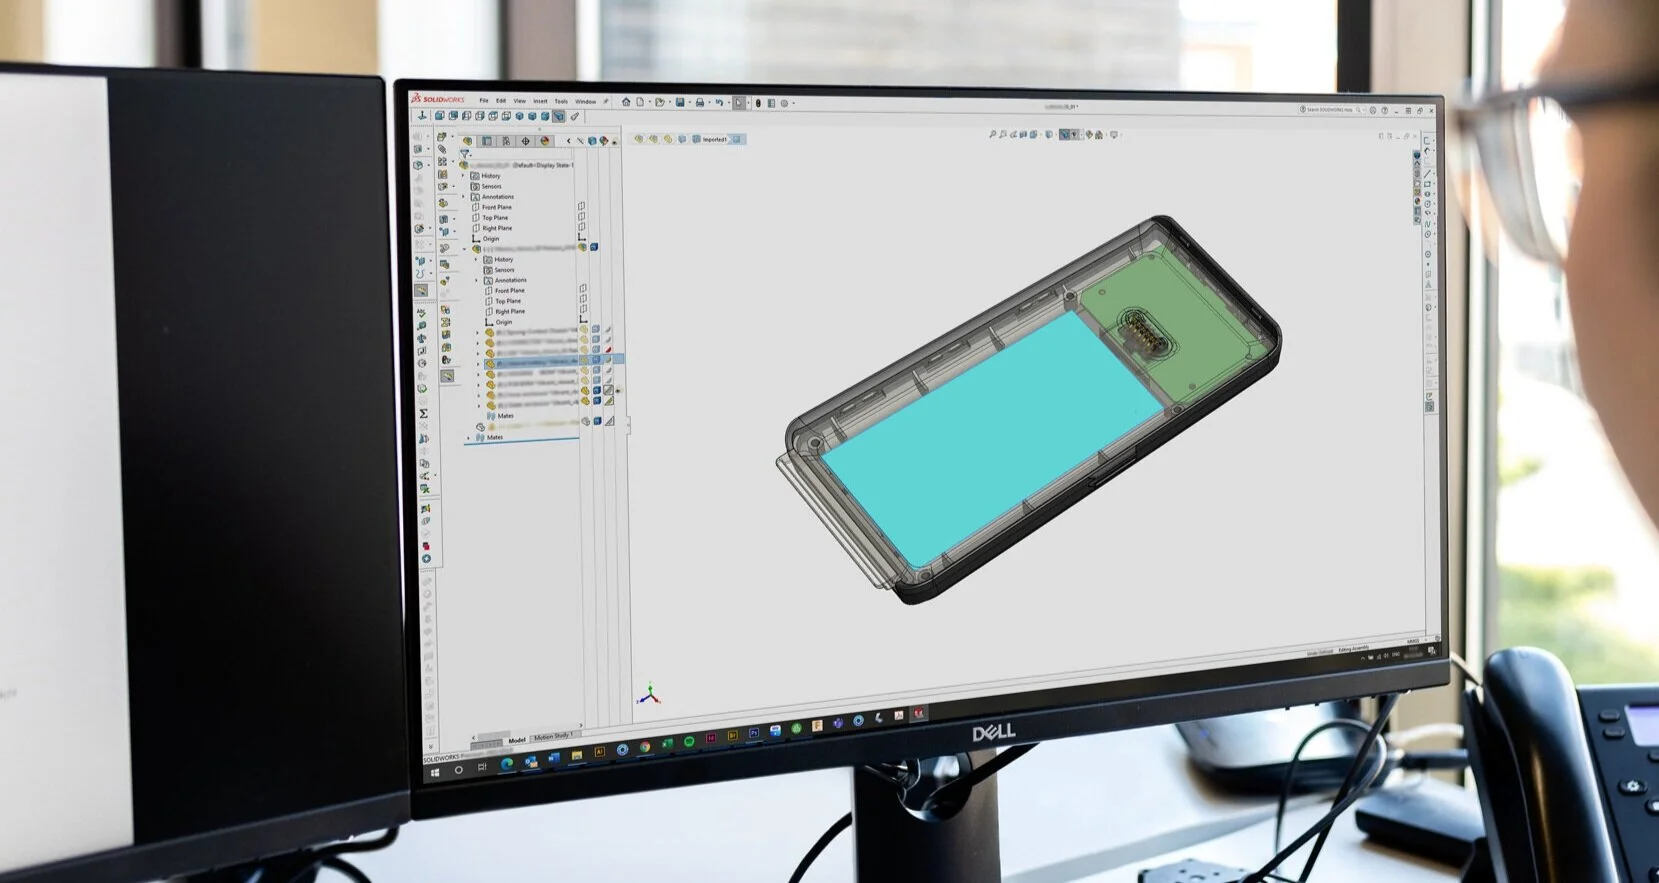This screenshot has width=1659, height=883.
Task: Click the Open folder icon
Action: tap(660, 102)
